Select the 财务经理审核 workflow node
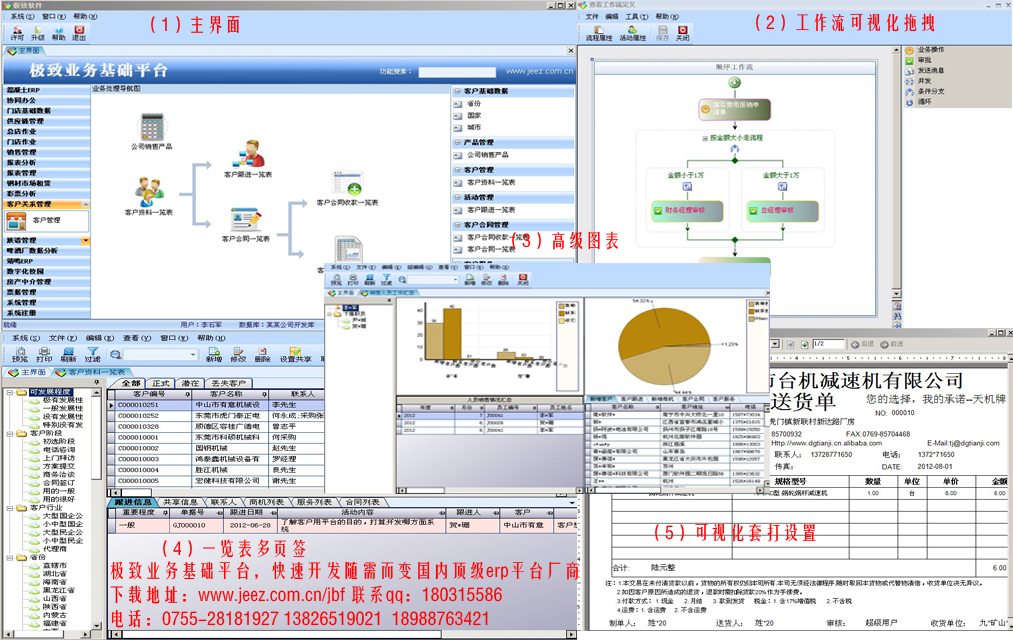Screen dimensions: 1013x640 687,211
